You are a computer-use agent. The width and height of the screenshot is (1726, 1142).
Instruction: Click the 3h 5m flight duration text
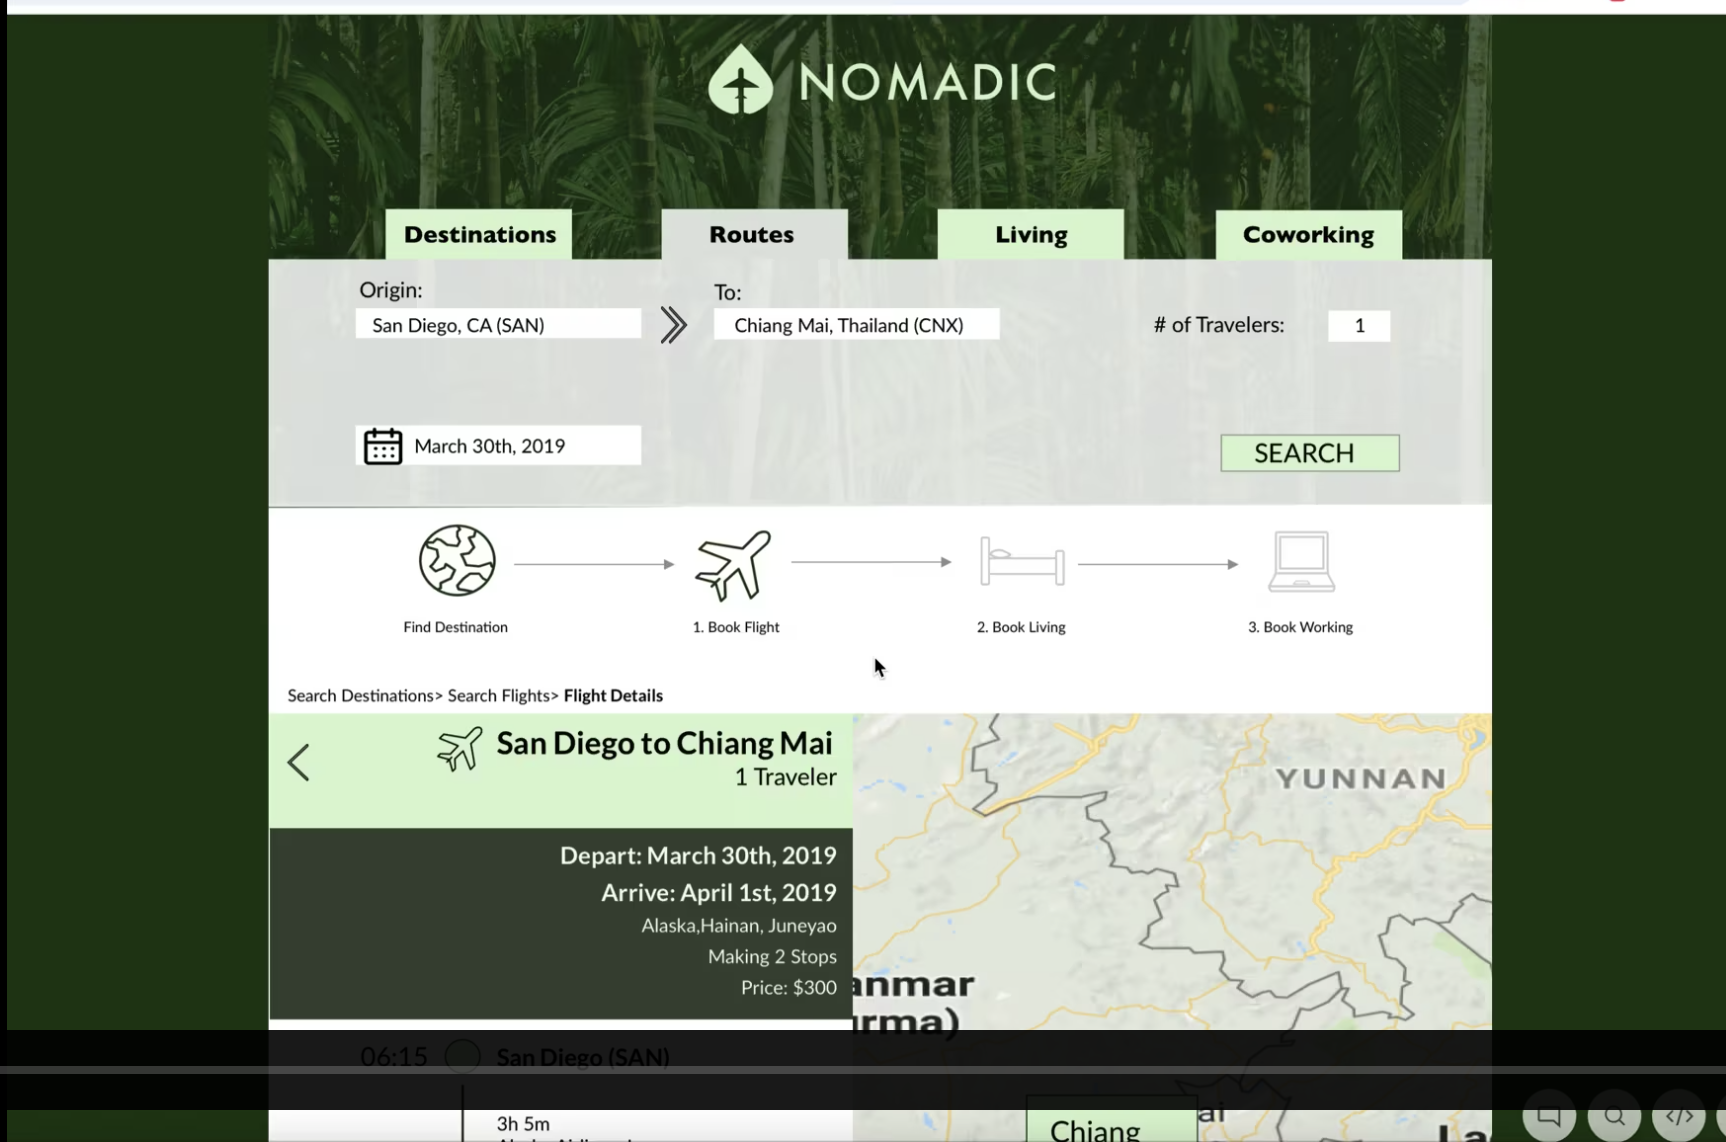(x=523, y=1124)
